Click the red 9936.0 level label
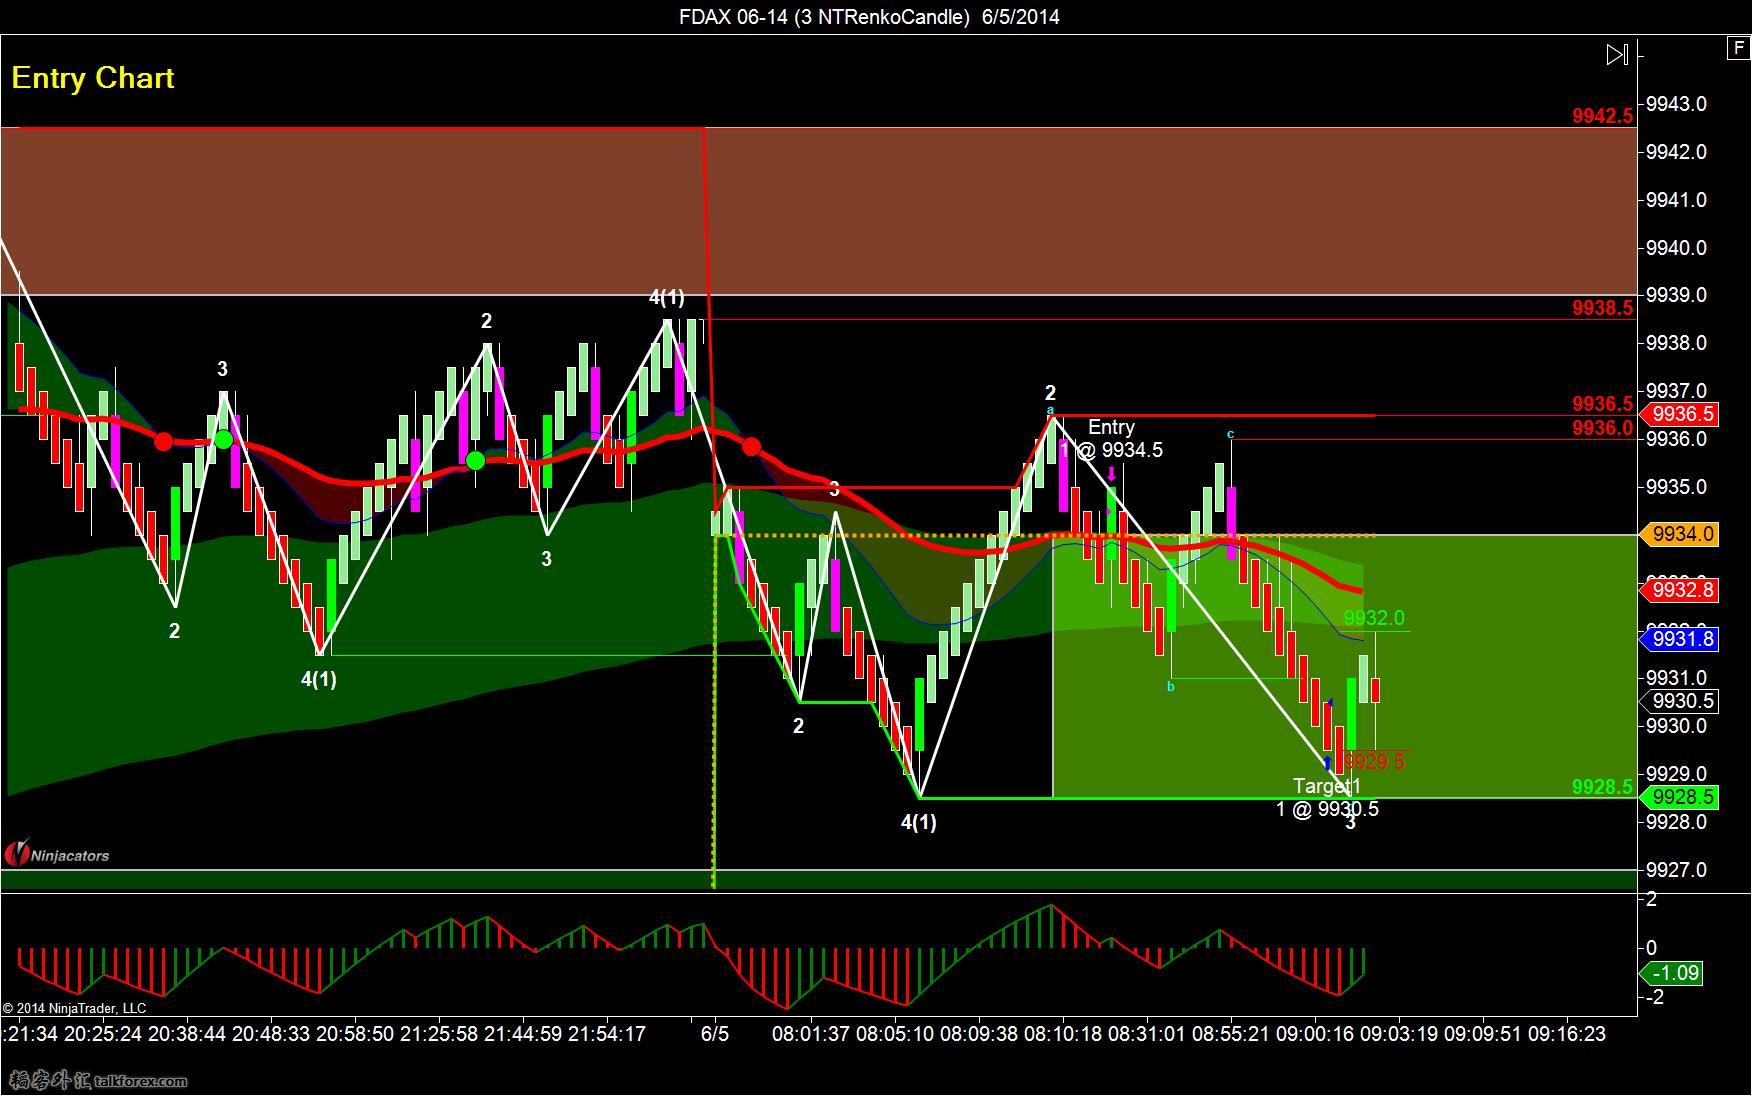Viewport: 1752px width, 1096px height. click(1602, 428)
